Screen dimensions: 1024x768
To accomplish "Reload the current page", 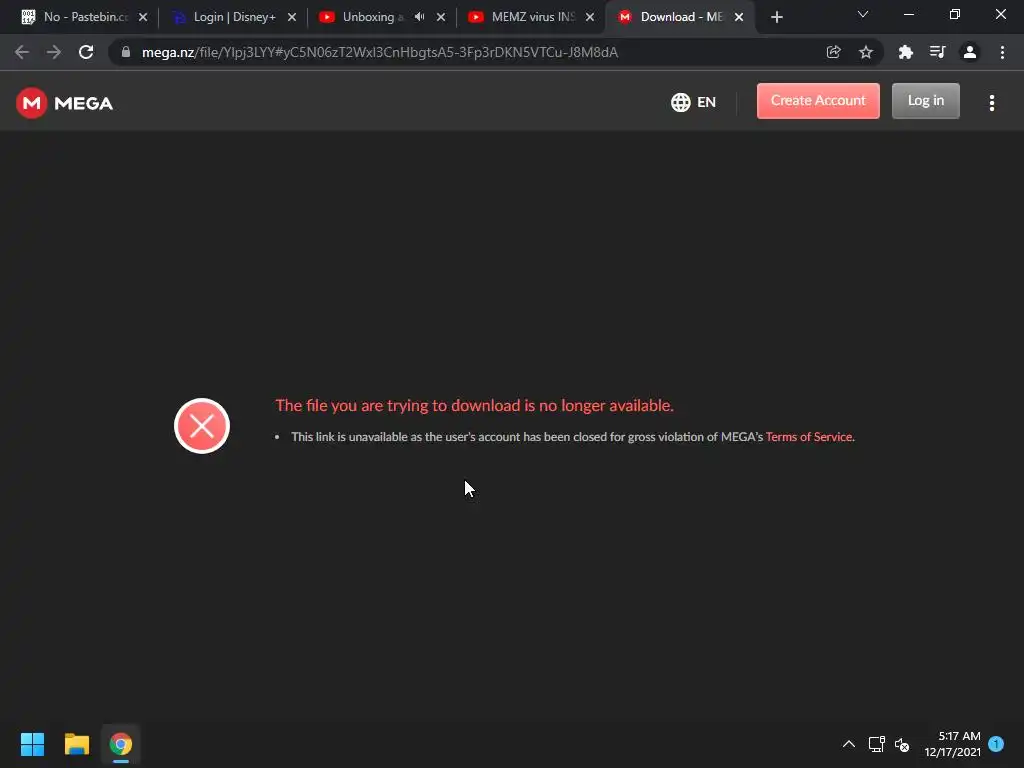I will point(86,52).
